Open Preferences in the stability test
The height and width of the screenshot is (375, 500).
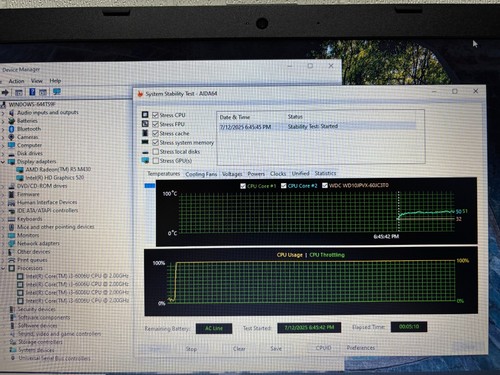coord(361,348)
